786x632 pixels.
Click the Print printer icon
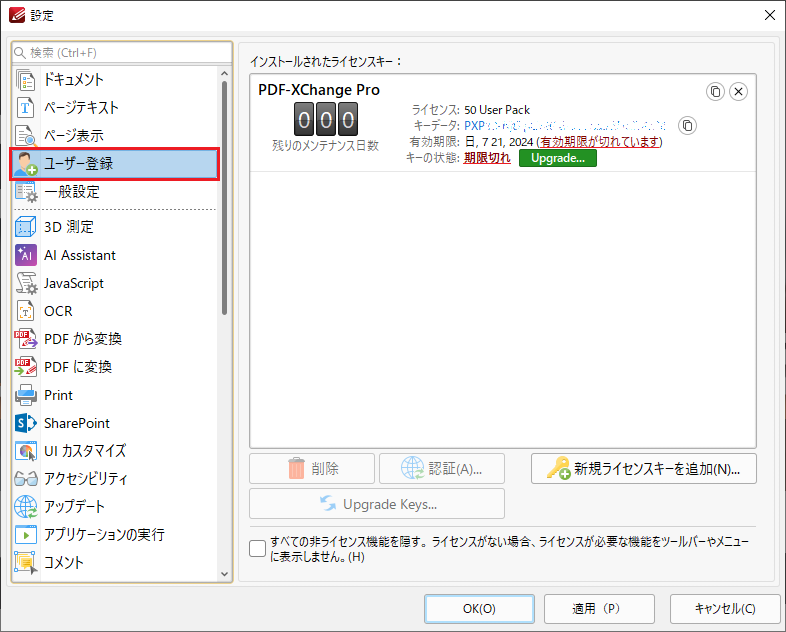(26, 395)
